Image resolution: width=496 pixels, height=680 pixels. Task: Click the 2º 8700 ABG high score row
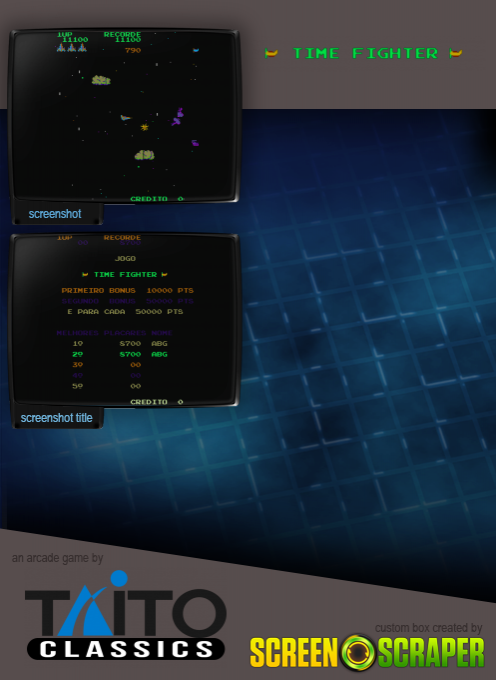[120, 354]
